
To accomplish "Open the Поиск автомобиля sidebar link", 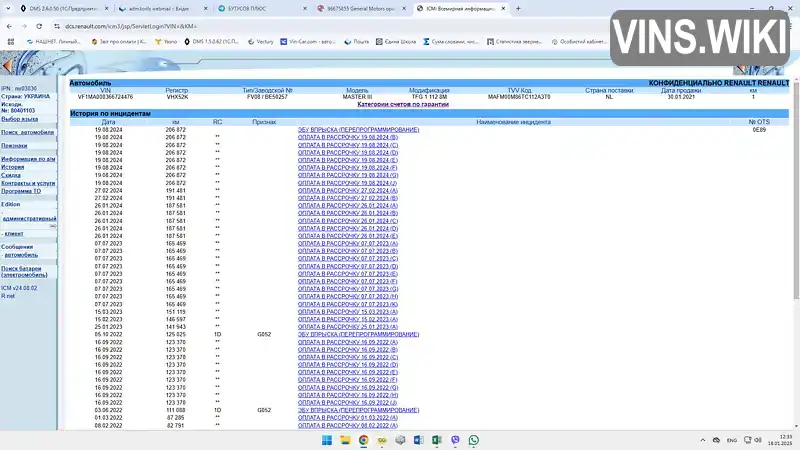I will pyautogui.click(x=28, y=132).
